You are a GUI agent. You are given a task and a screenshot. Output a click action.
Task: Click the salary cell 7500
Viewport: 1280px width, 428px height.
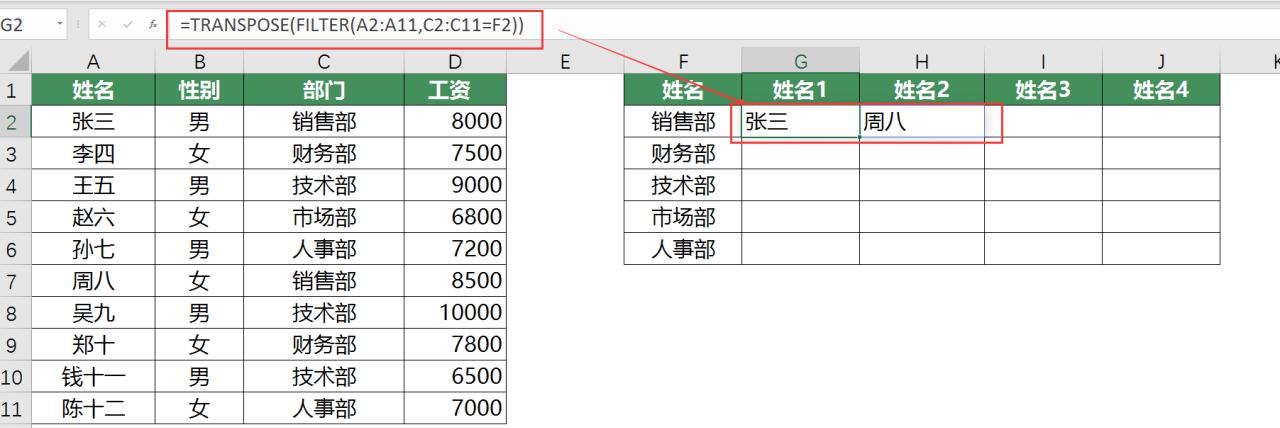(x=455, y=154)
